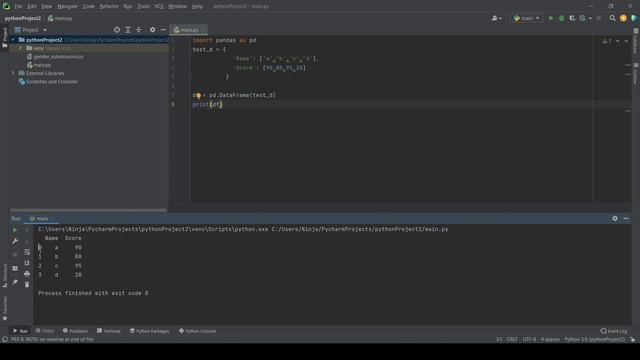Open the Help menu
Viewport: 640px width, 360px height.
[x=197, y=7]
